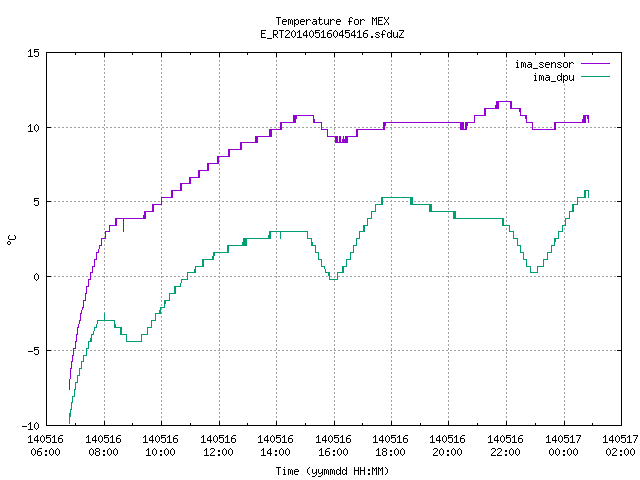Click the x-axis title 'Time (yymmdd HH:MM)'
This screenshot has height=480, width=640.
click(x=332, y=471)
